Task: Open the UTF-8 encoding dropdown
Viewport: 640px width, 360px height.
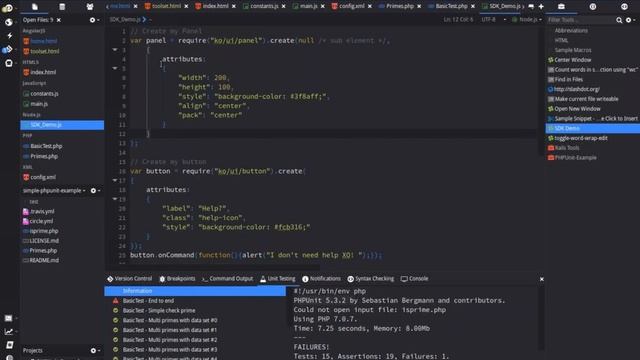Action: point(494,20)
